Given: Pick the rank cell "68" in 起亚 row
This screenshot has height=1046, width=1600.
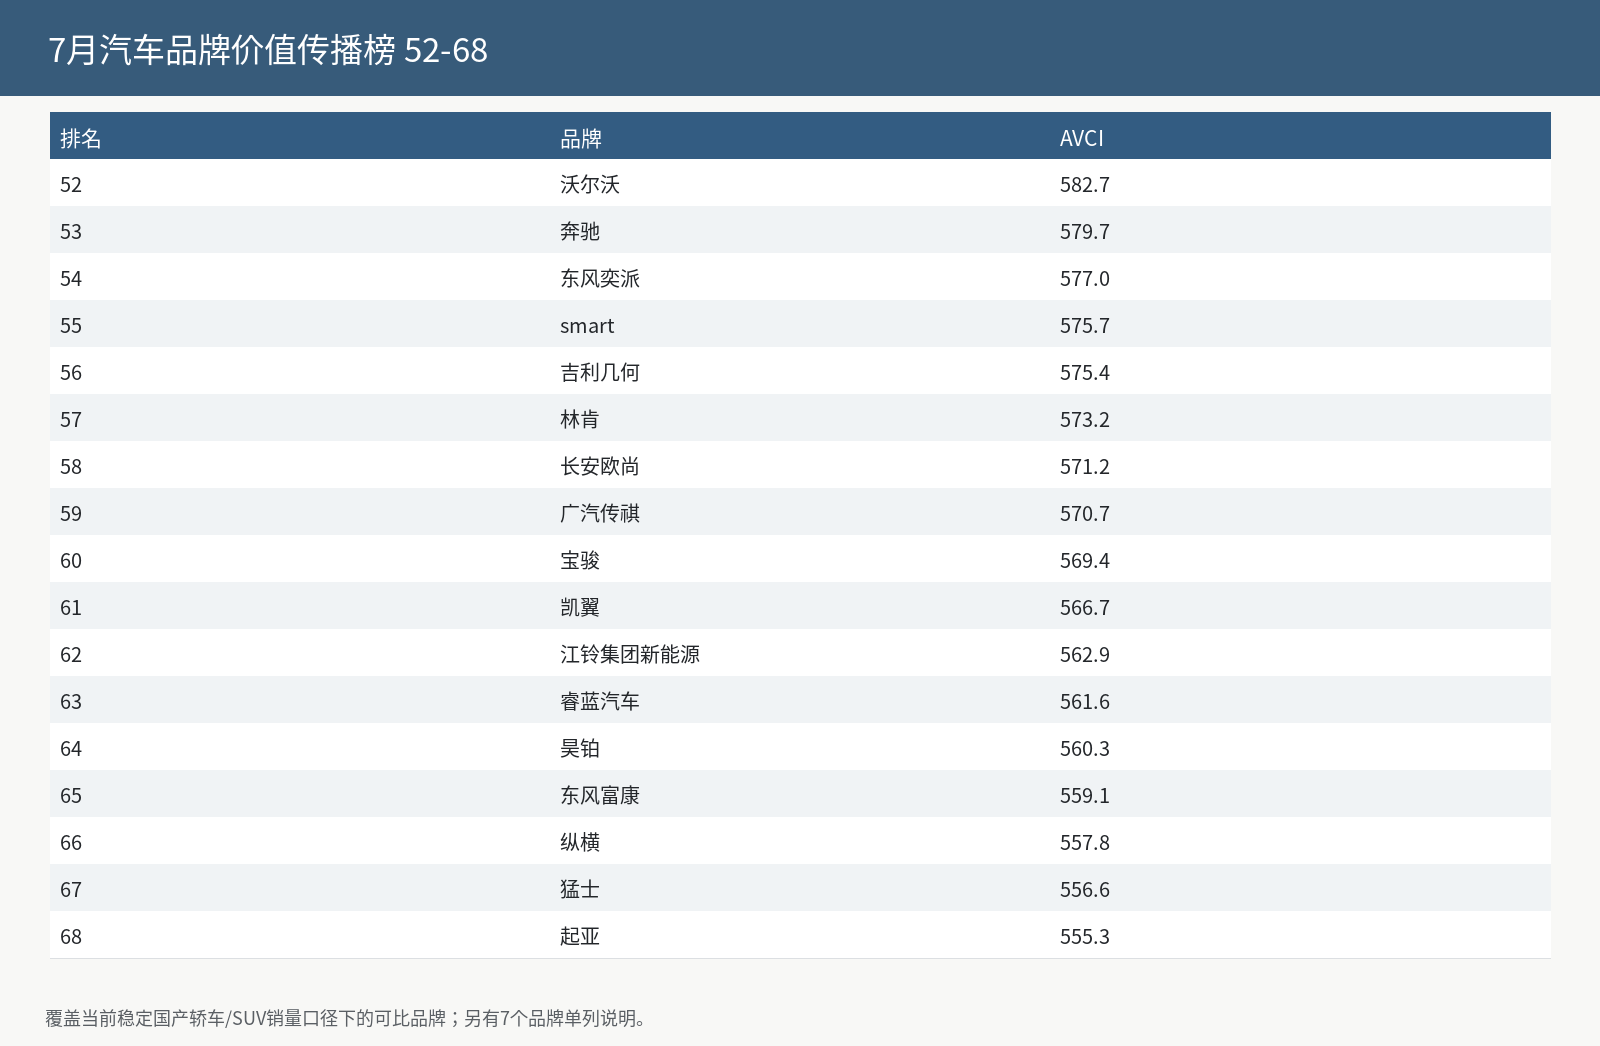Looking at the screenshot, I should click(71, 936).
